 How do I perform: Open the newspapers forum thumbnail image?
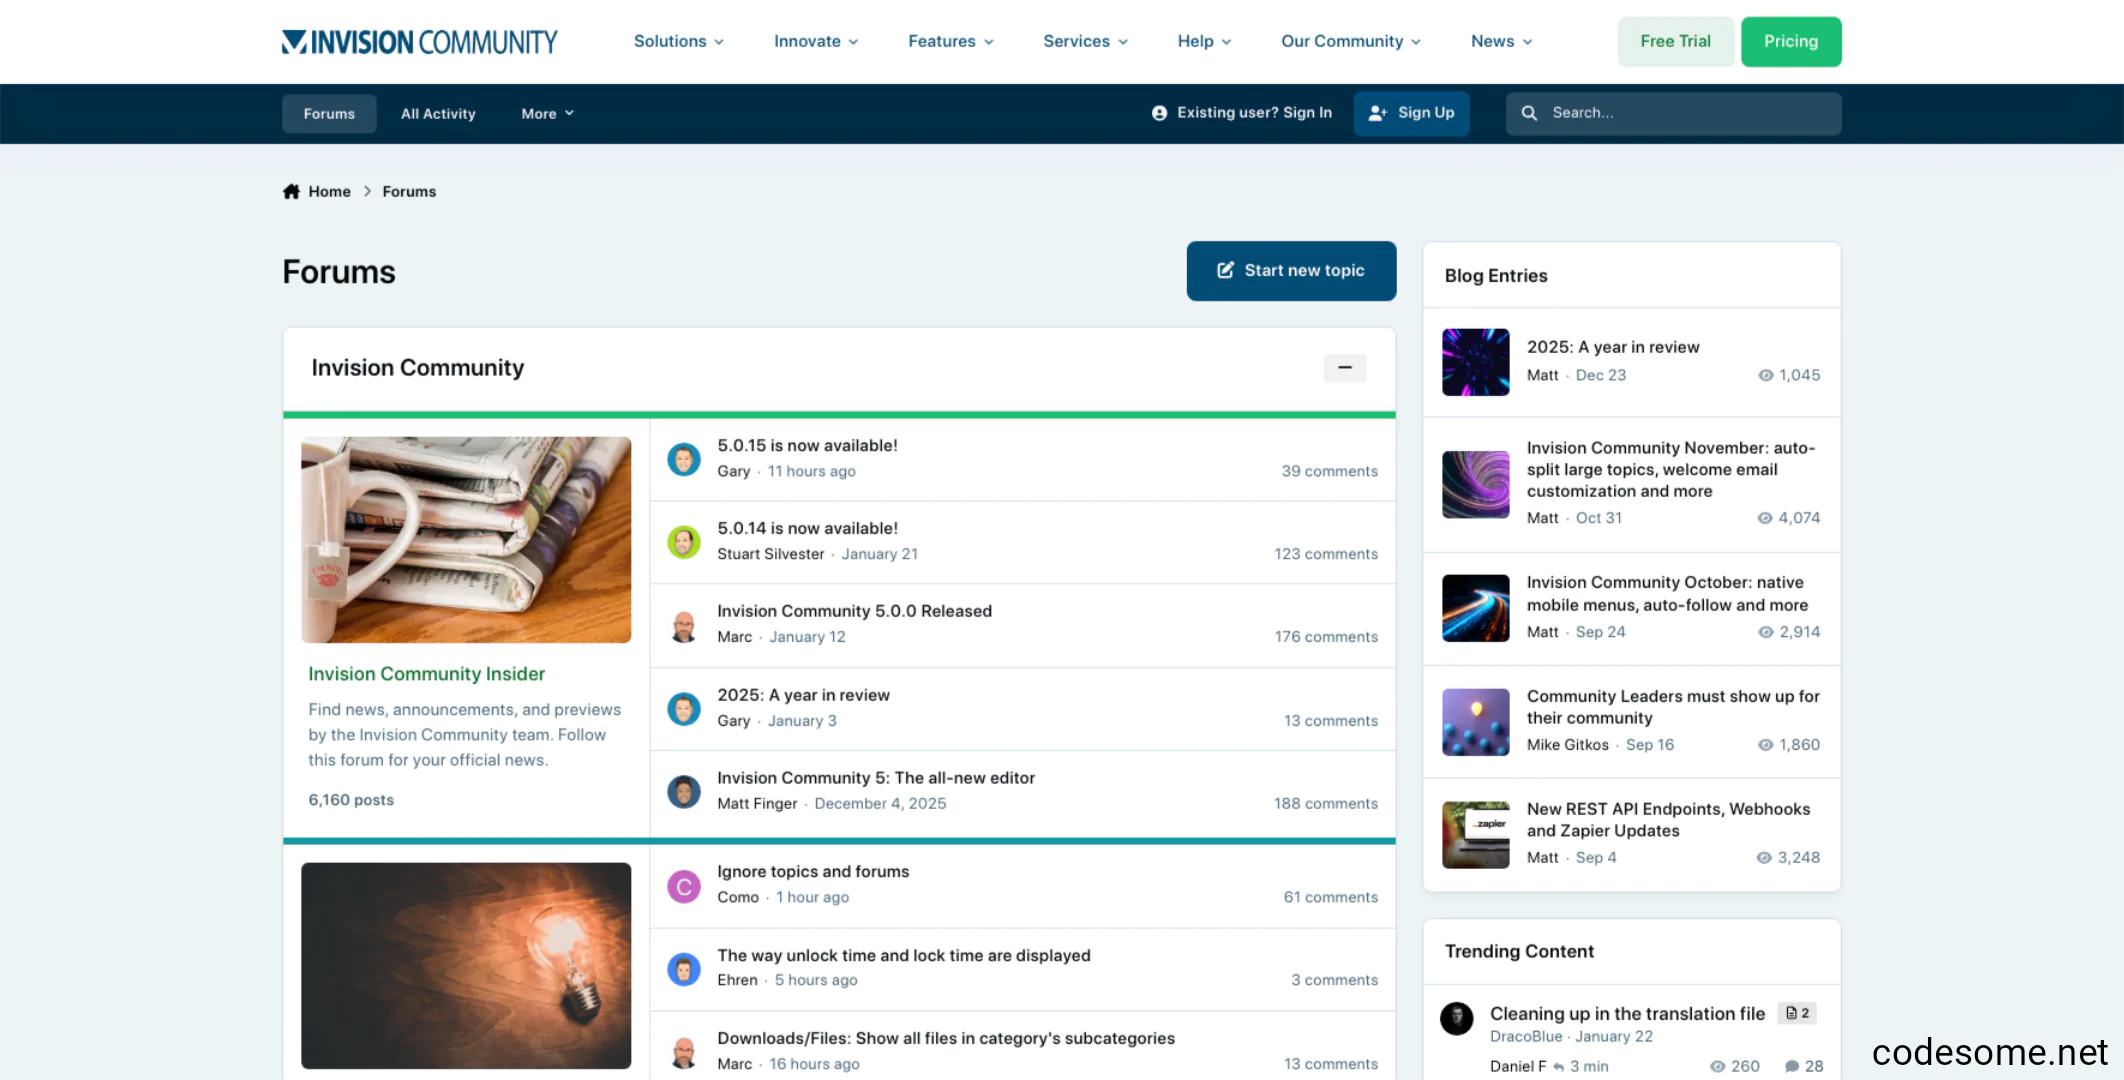point(466,540)
